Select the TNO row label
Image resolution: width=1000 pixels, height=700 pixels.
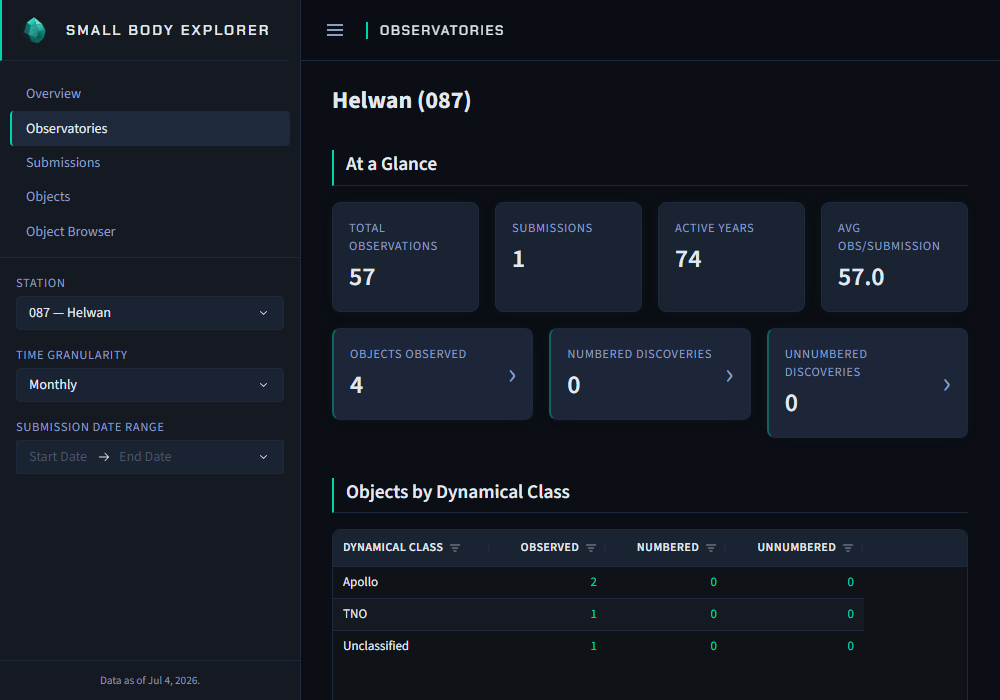tap(355, 614)
